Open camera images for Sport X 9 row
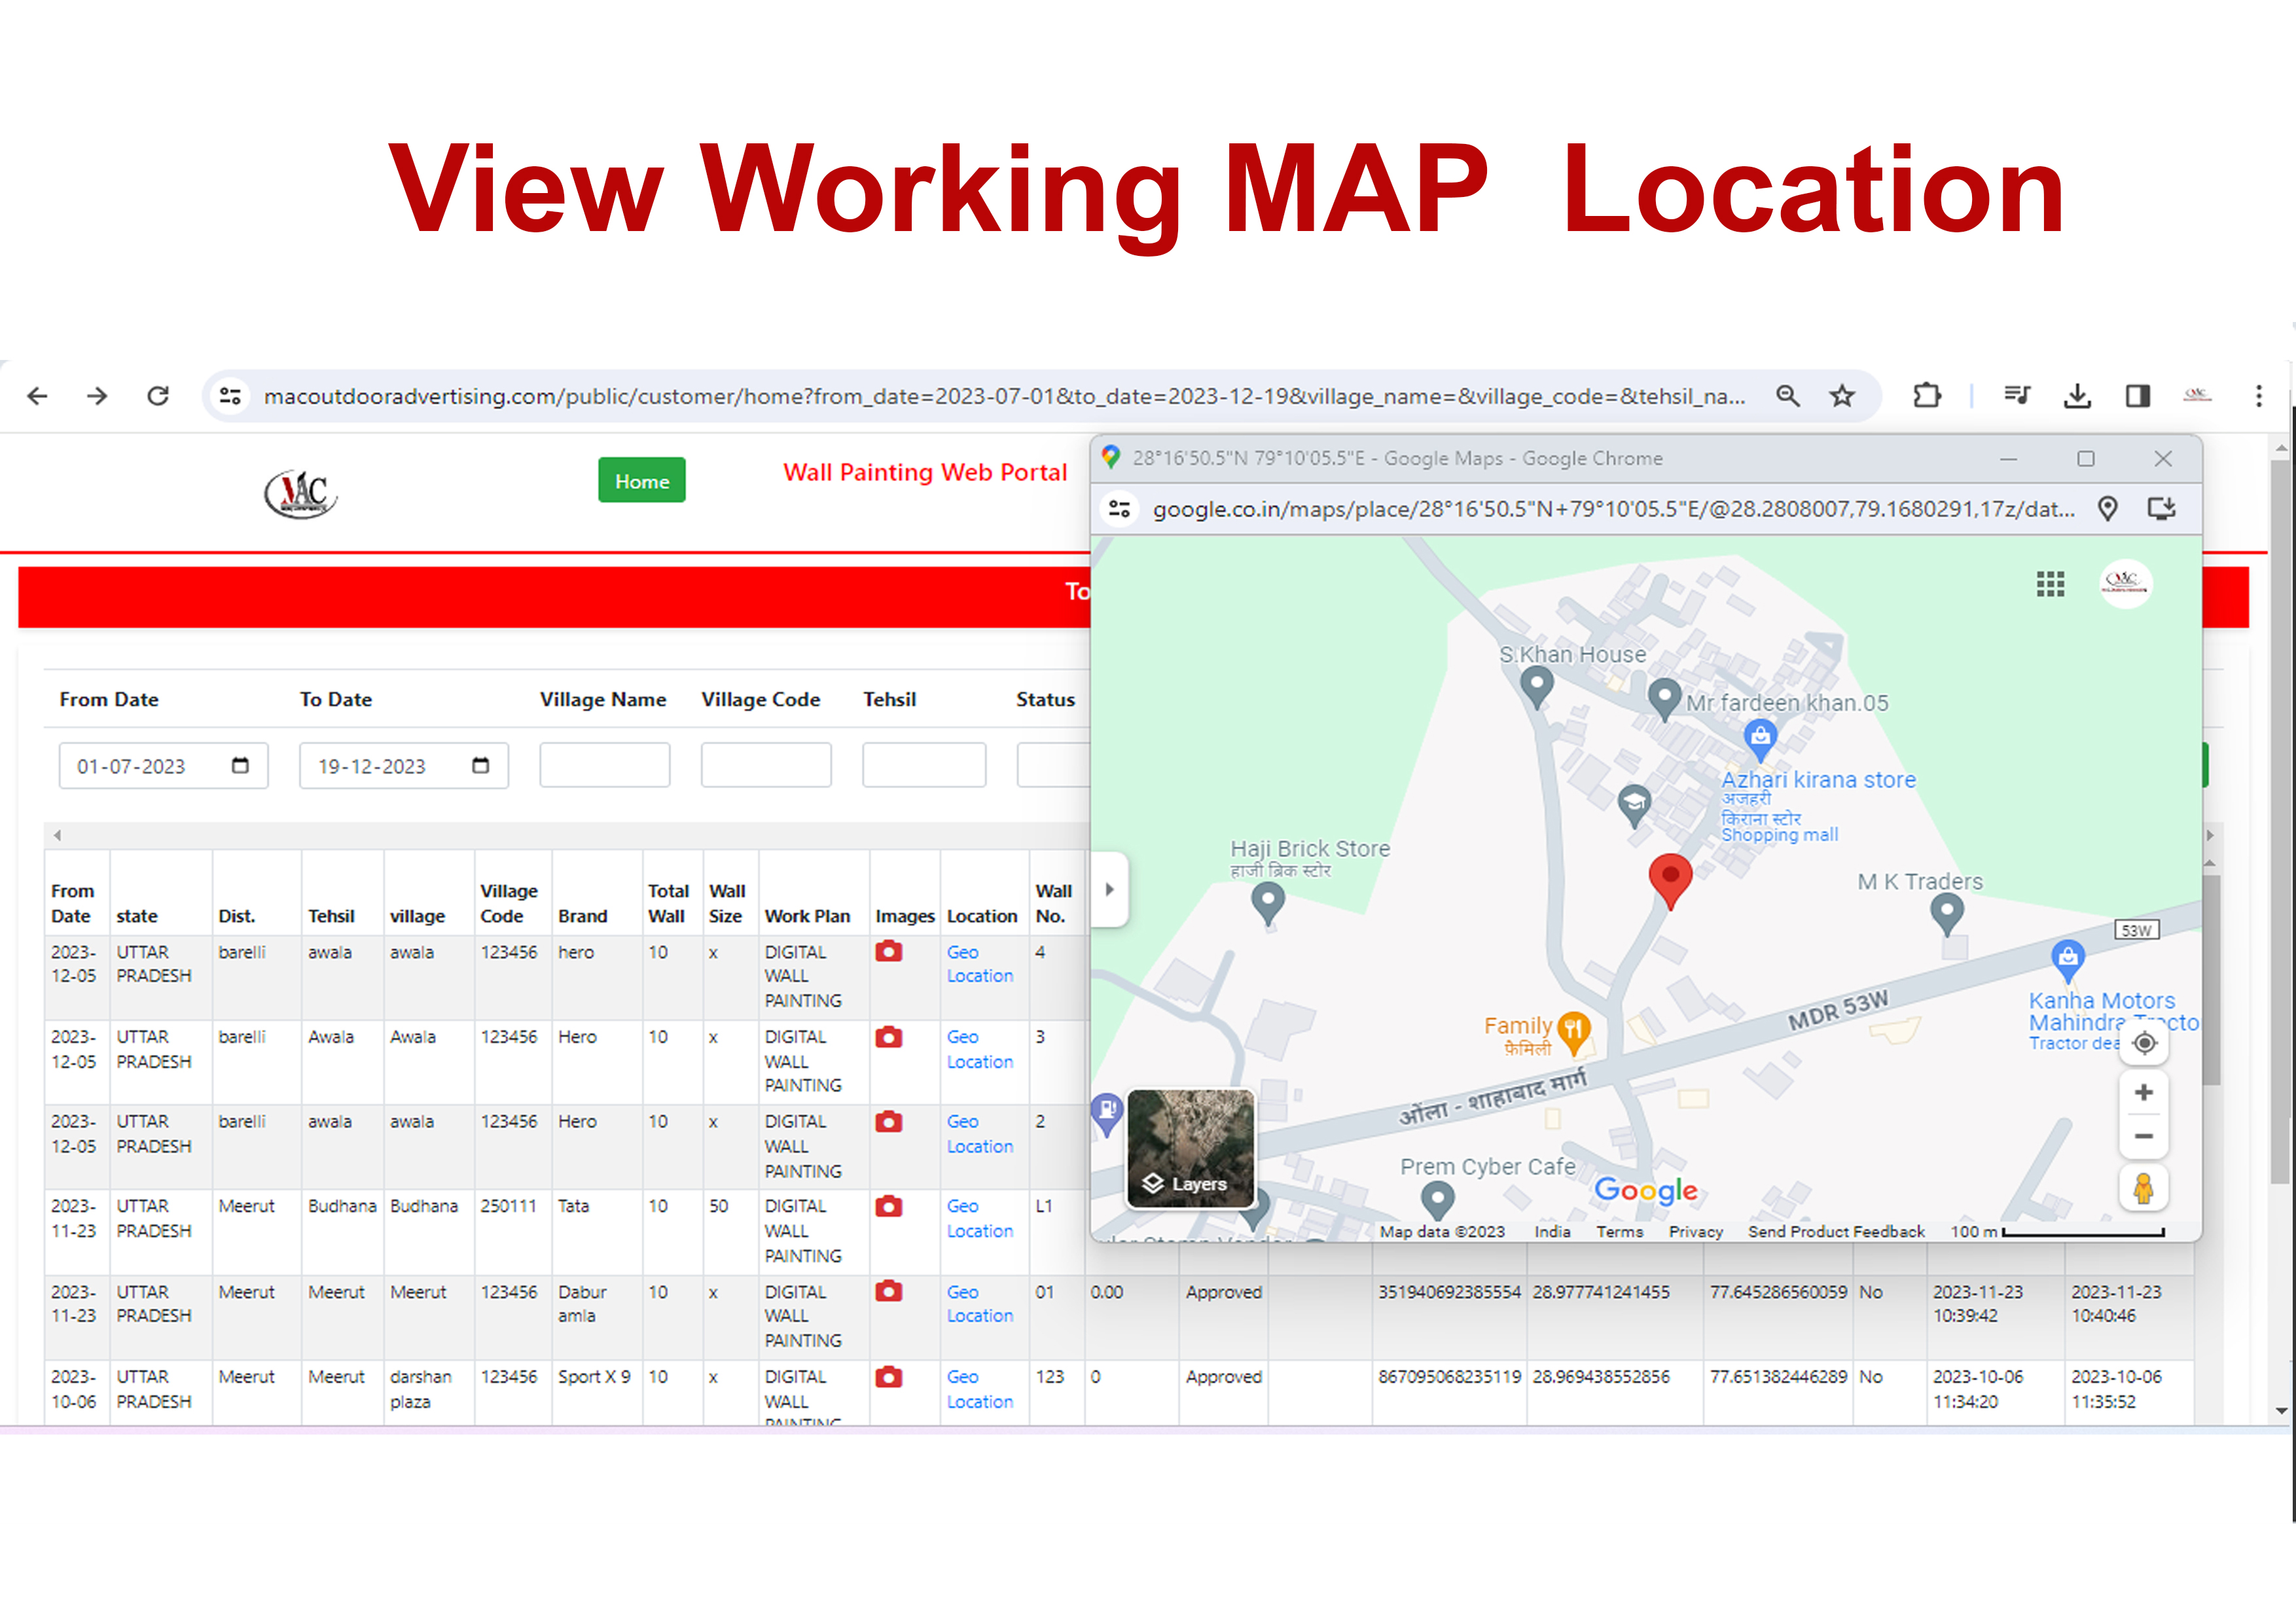Screen dimensions: 2296x1623 click(889, 1377)
